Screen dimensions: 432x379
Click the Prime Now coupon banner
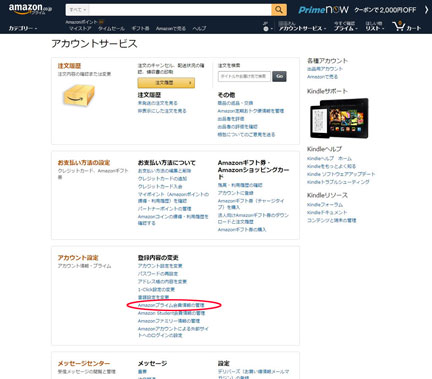357,10
